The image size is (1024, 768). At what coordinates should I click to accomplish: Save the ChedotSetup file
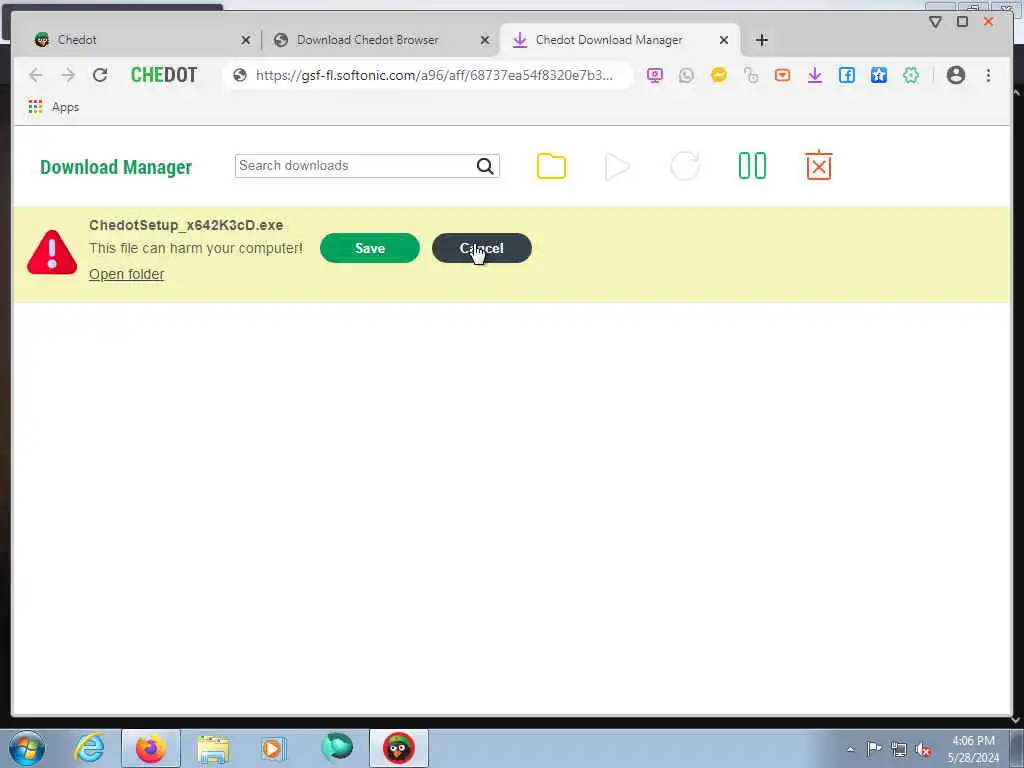pyautogui.click(x=370, y=248)
